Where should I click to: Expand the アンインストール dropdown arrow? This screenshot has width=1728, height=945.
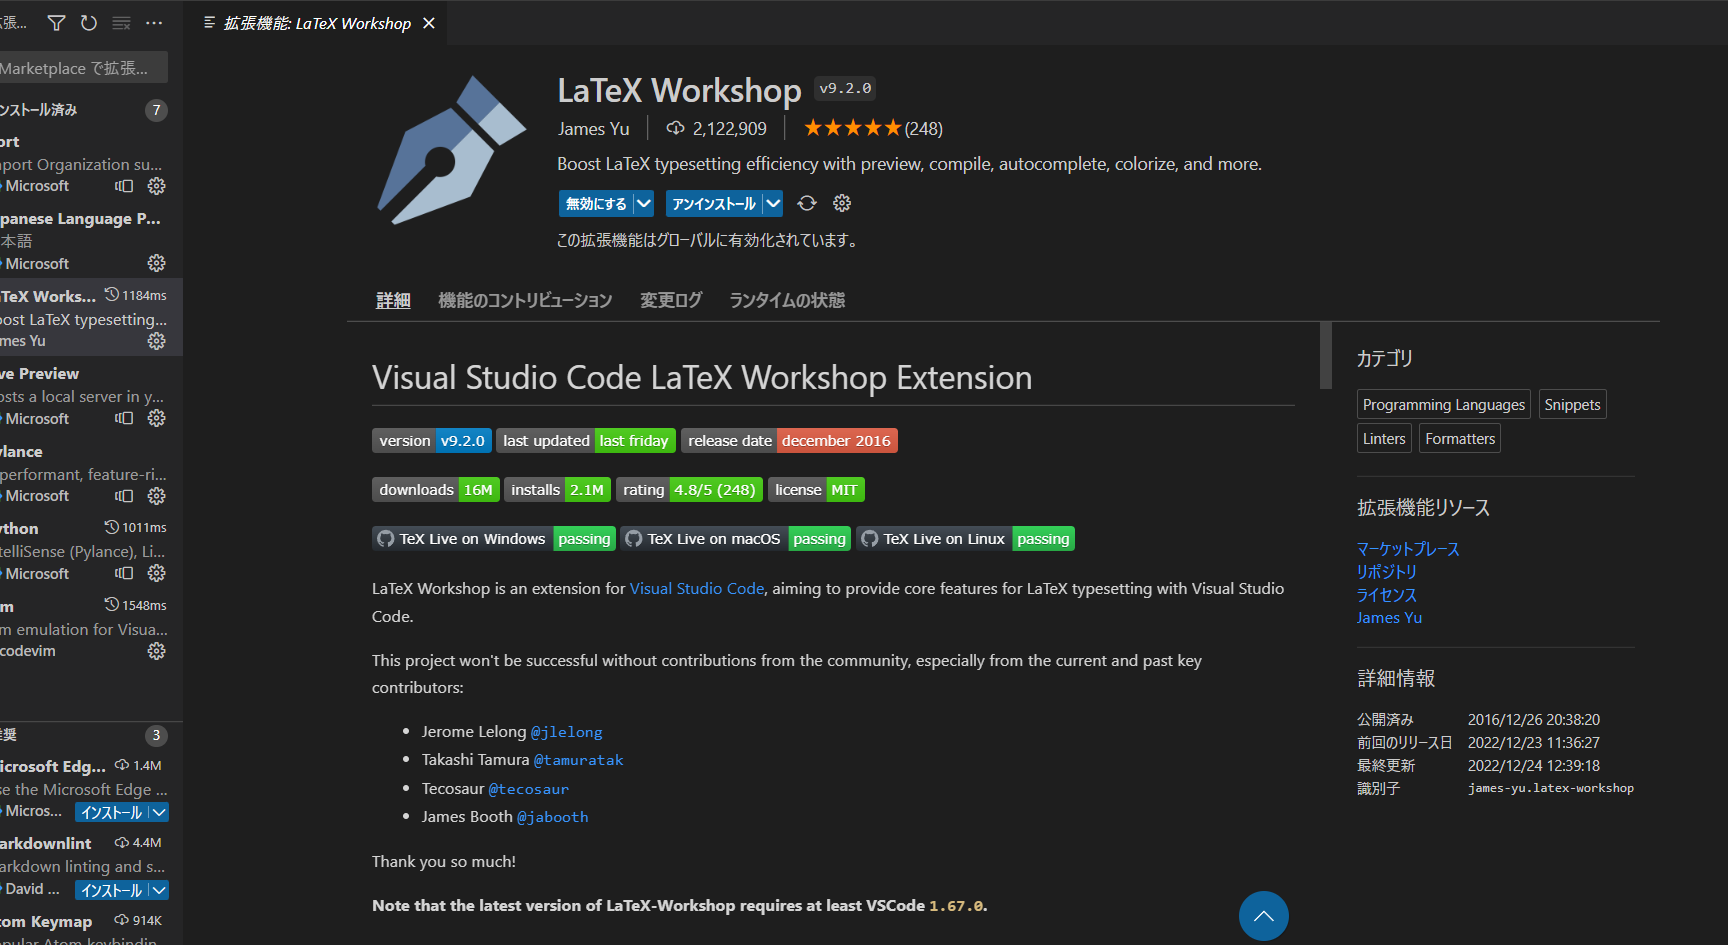[773, 204]
